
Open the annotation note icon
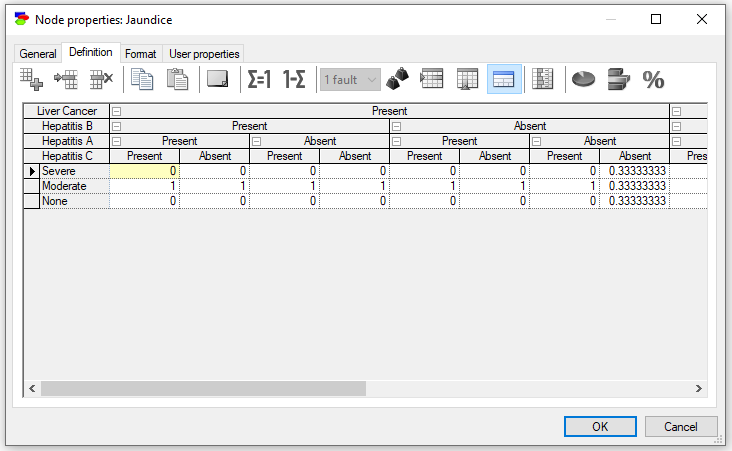[218, 79]
